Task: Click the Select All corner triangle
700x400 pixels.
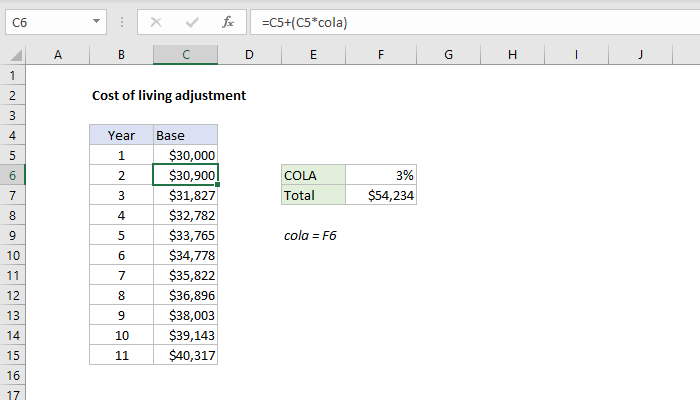Action: pos(16,55)
